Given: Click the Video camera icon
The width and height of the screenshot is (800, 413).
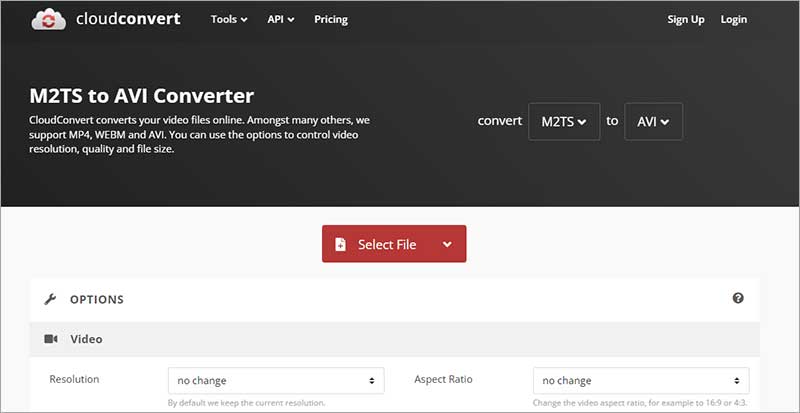Looking at the screenshot, I should tap(51, 339).
